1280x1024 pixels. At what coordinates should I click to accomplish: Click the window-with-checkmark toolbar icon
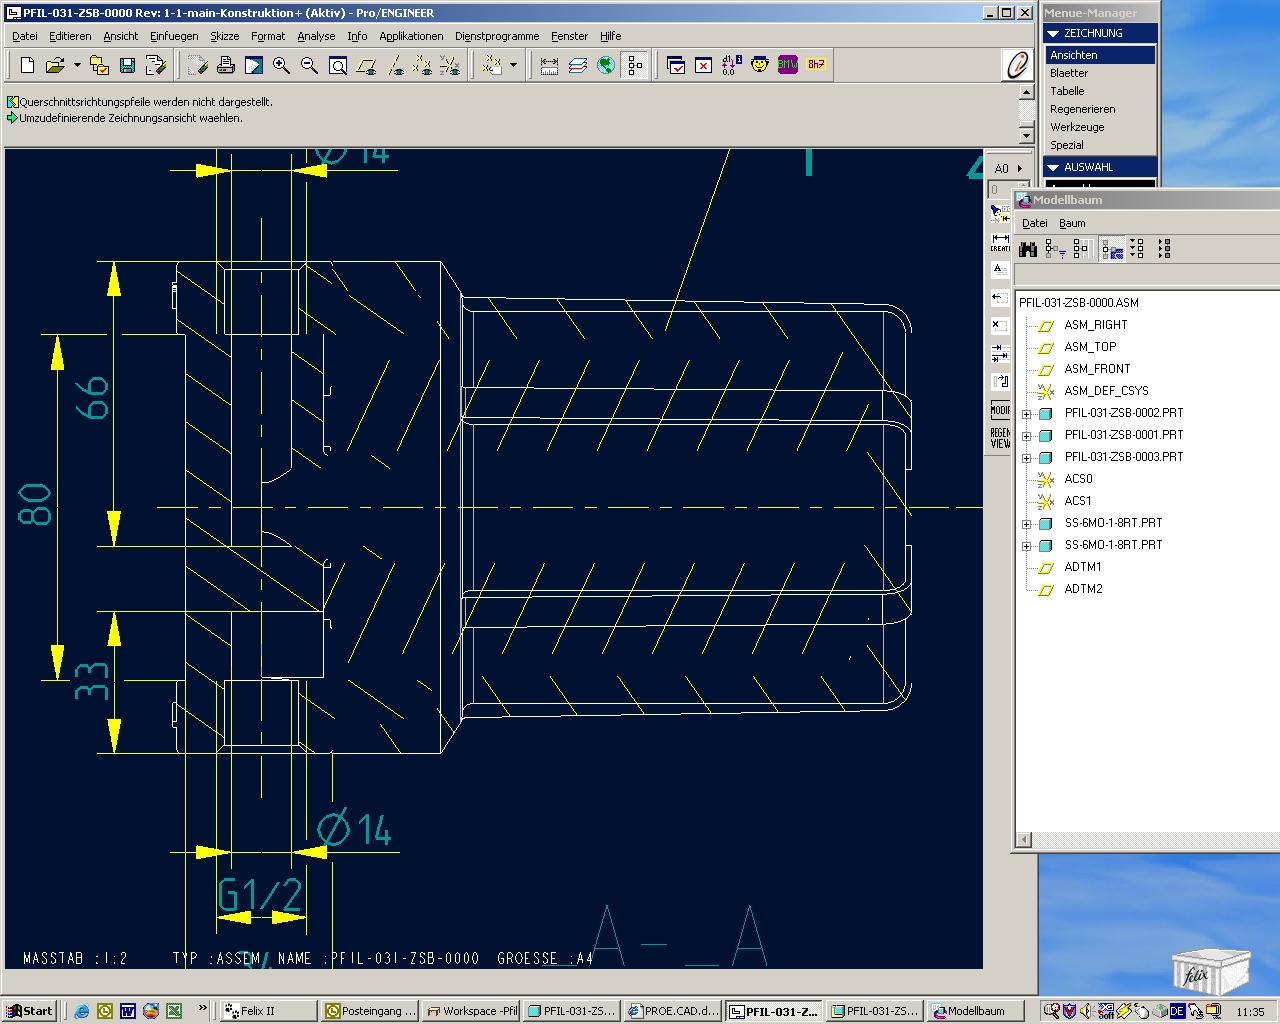coord(676,65)
